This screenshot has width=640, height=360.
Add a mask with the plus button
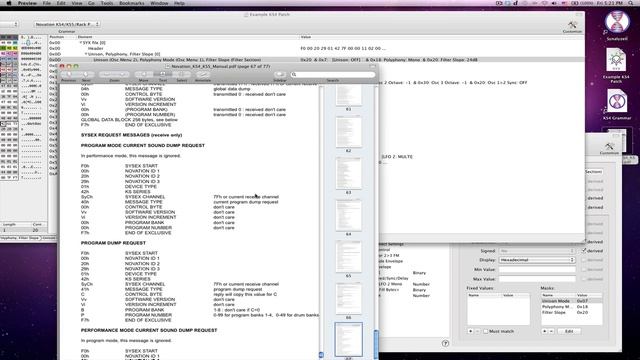544,331
